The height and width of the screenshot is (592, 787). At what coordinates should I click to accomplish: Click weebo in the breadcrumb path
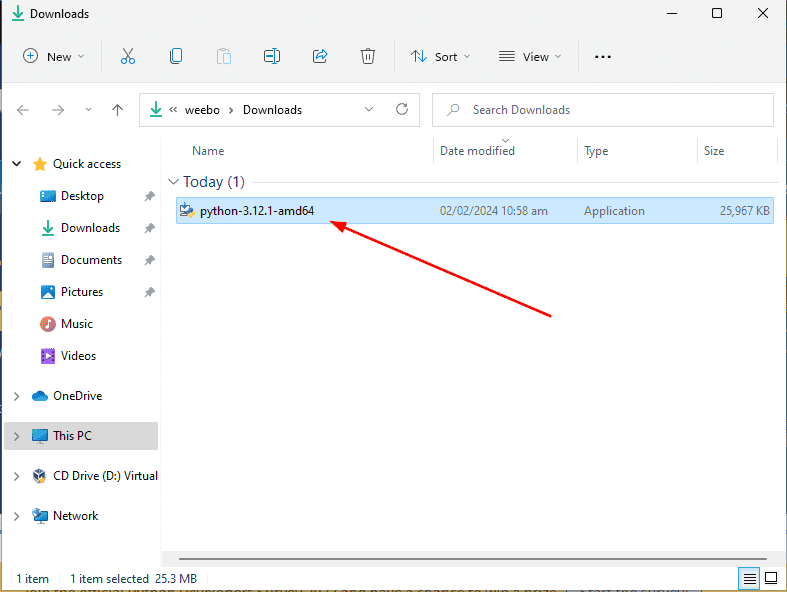pos(202,109)
